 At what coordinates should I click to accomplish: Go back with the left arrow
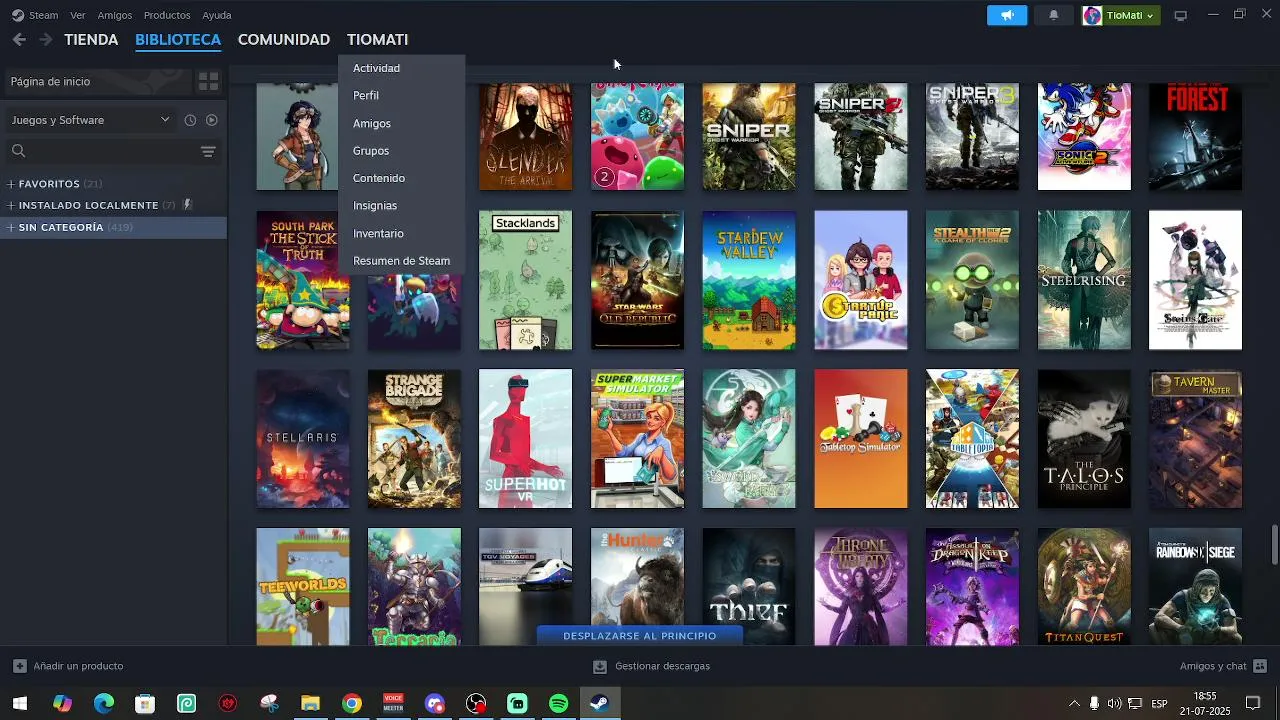(x=19, y=40)
